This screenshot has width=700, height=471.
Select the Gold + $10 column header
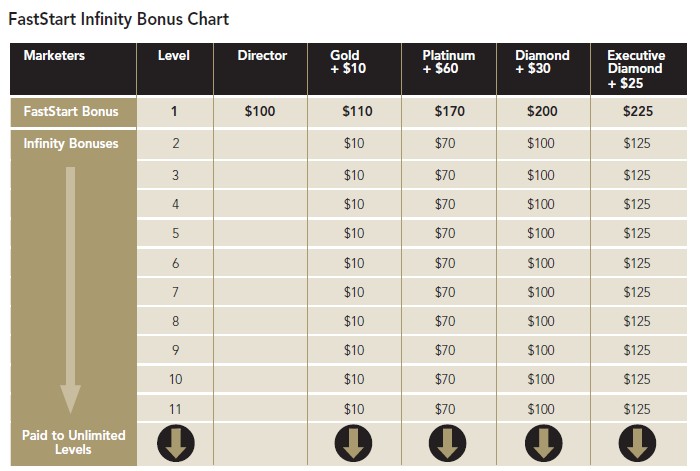point(348,62)
